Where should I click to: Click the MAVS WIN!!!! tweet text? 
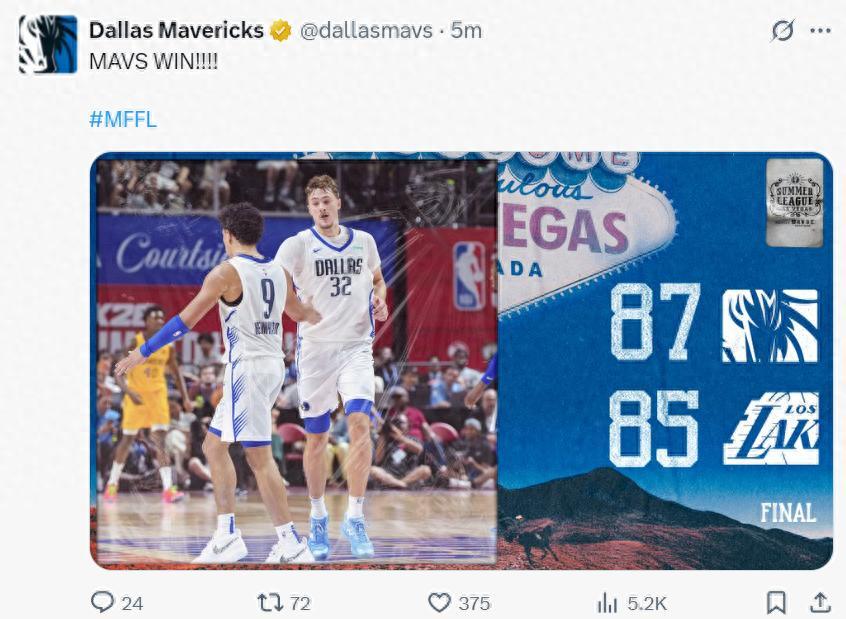point(153,61)
